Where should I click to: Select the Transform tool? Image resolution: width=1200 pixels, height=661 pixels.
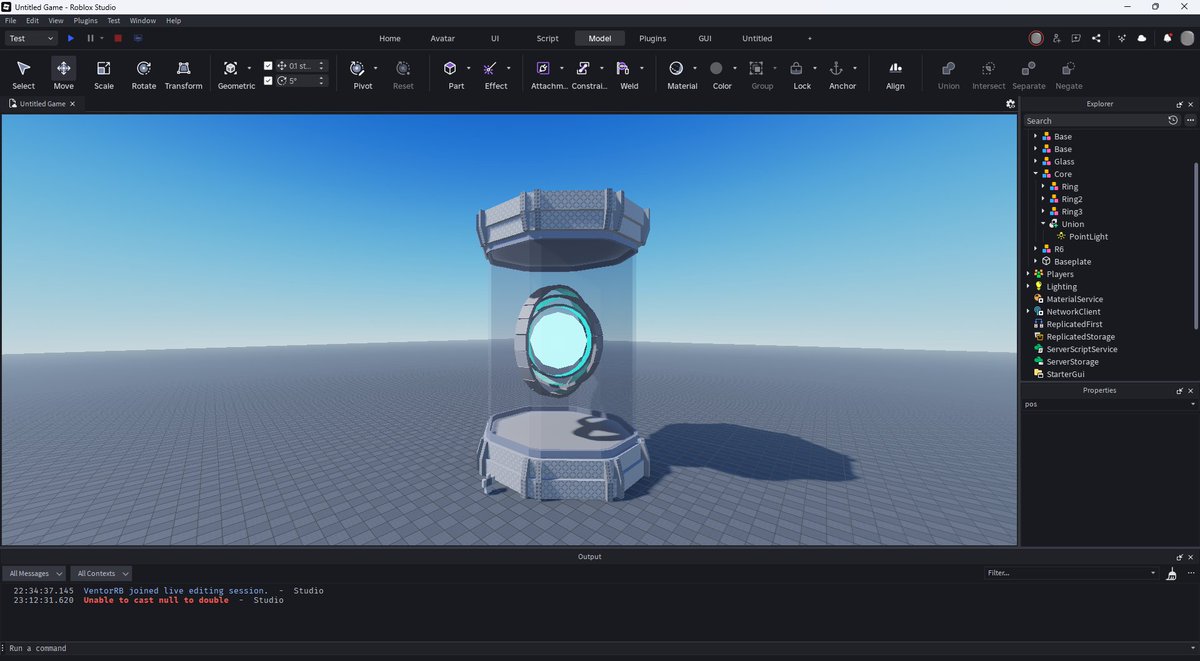tap(183, 70)
